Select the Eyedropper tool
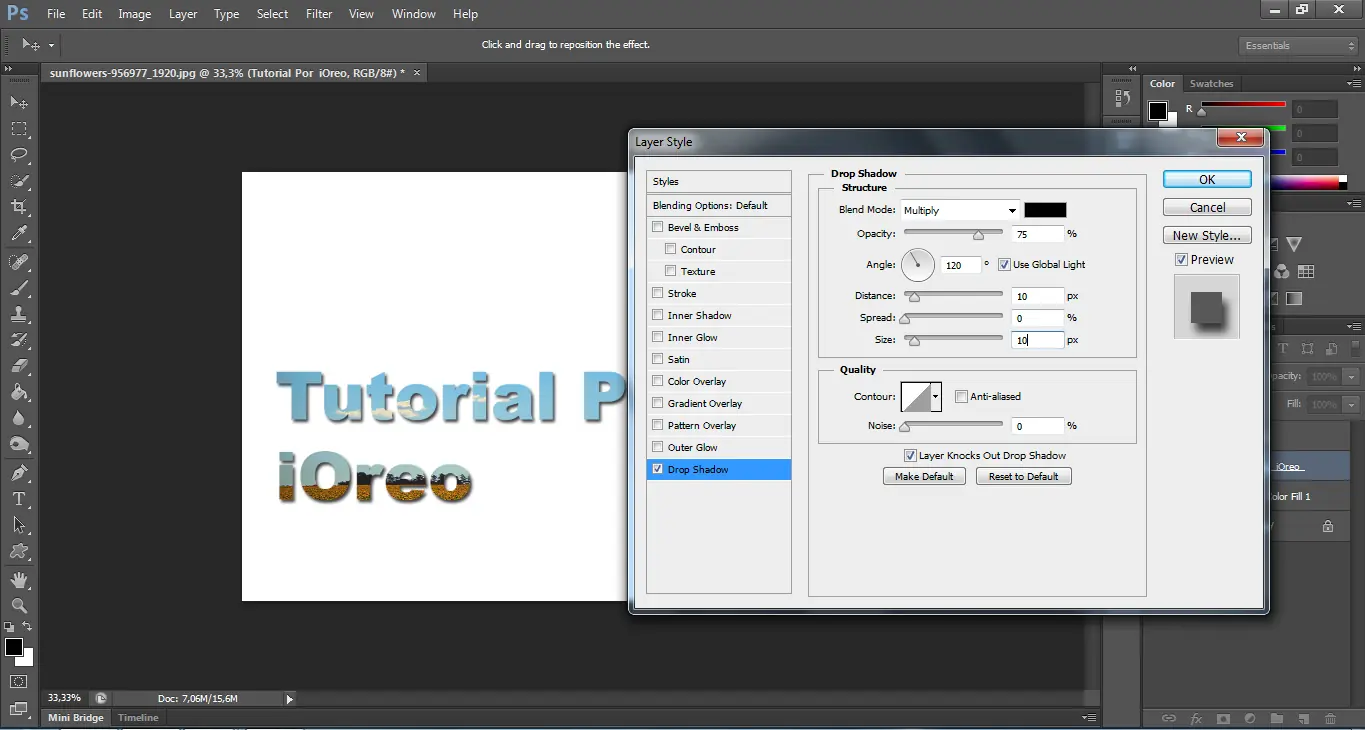1365x730 pixels. (x=19, y=233)
